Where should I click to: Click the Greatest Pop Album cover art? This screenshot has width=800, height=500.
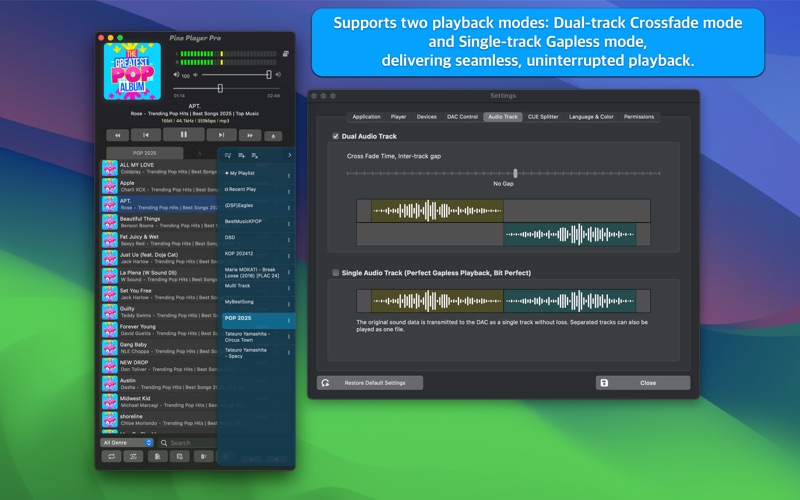pos(132,71)
